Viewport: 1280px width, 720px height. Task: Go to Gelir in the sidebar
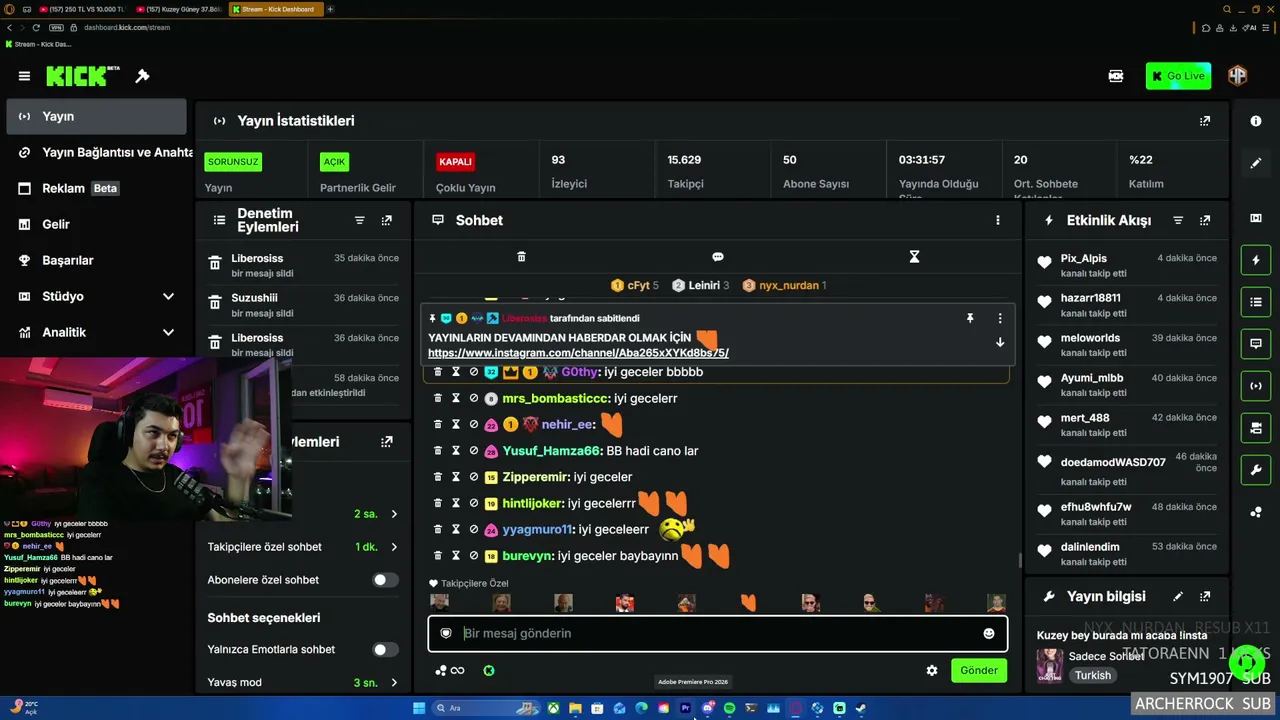click(x=96, y=224)
